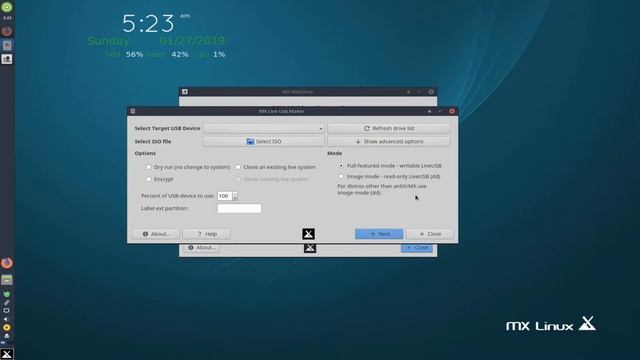The image size is (640, 360).
Task: Open the file manager from the panel
Action: (7, 280)
